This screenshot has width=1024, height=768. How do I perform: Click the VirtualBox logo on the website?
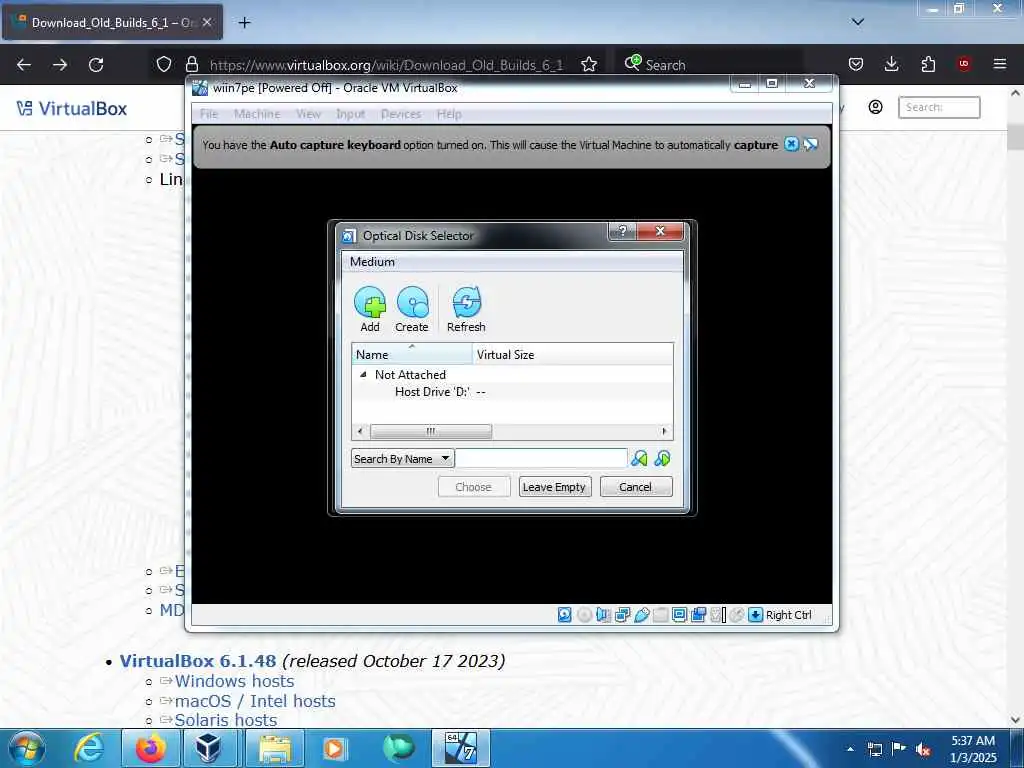(72, 108)
